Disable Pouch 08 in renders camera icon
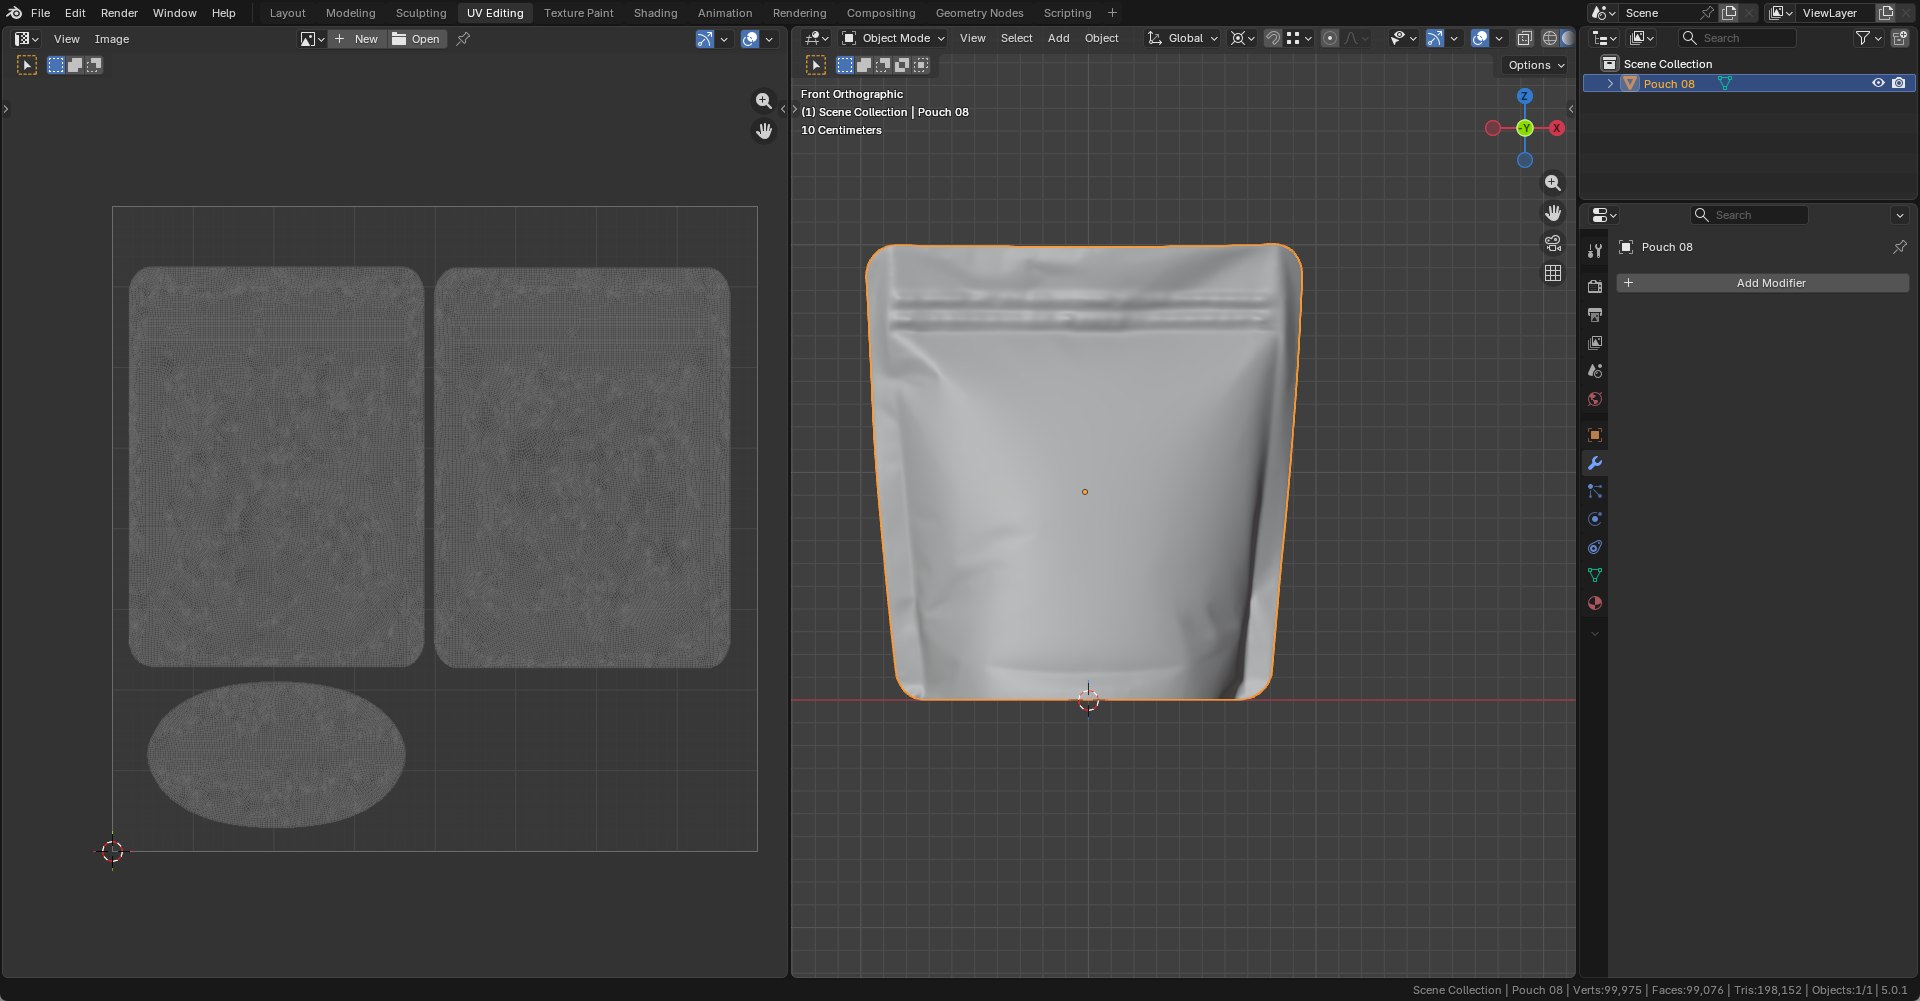Viewport: 1920px width, 1001px height. pyautogui.click(x=1898, y=83)
